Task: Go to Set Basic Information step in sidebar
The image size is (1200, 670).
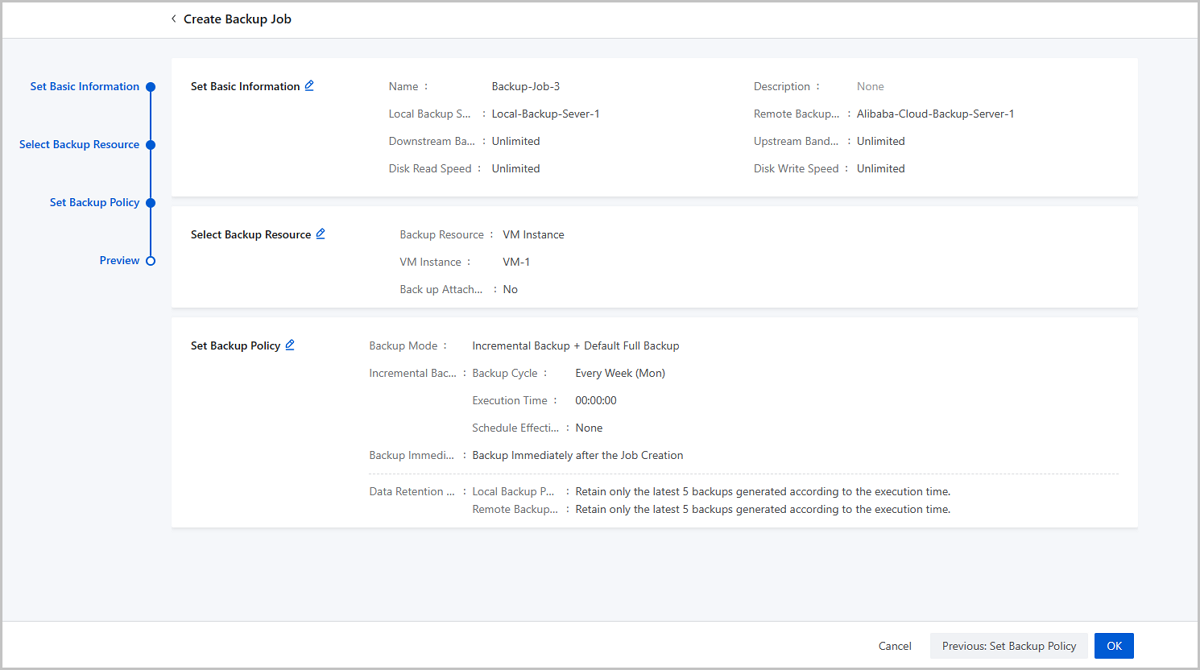Action: coord(84,87)
